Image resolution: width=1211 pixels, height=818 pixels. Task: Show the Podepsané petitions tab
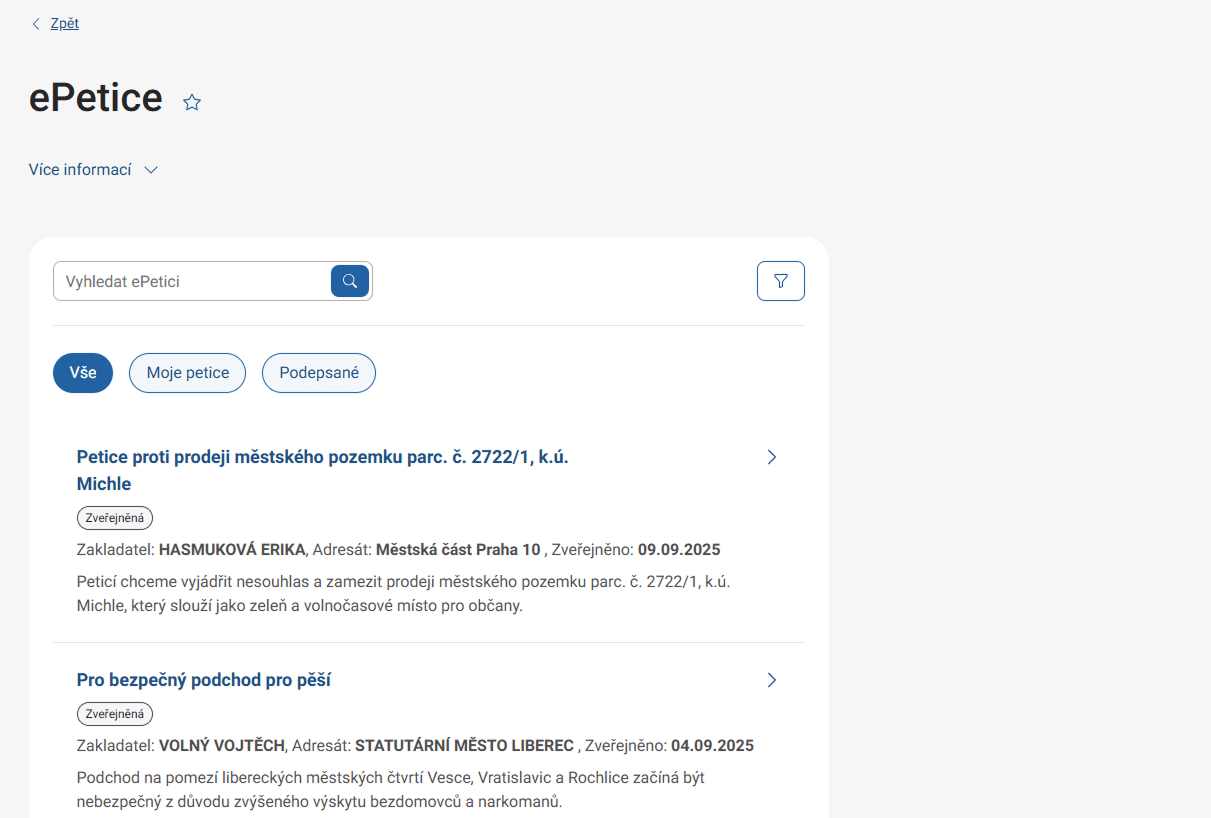(x=318, y=373)
